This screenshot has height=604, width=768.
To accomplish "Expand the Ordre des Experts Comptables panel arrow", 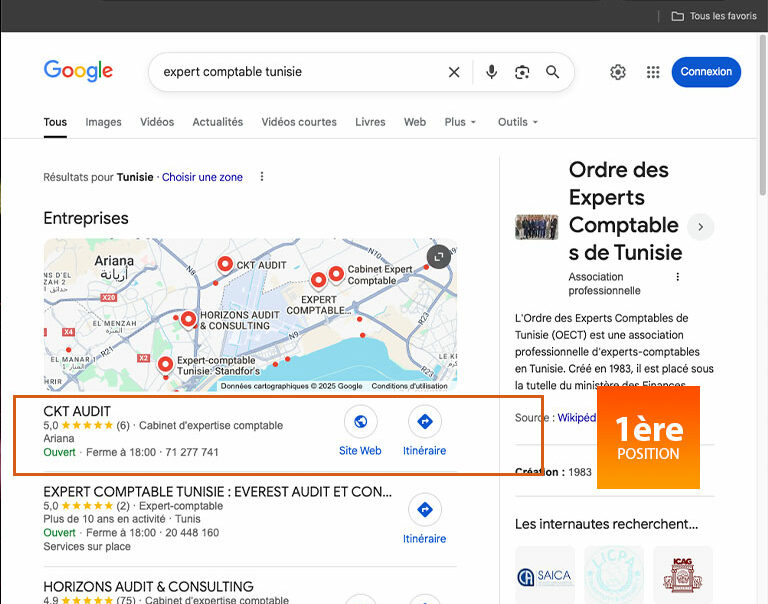I will (x=700, y=227).
